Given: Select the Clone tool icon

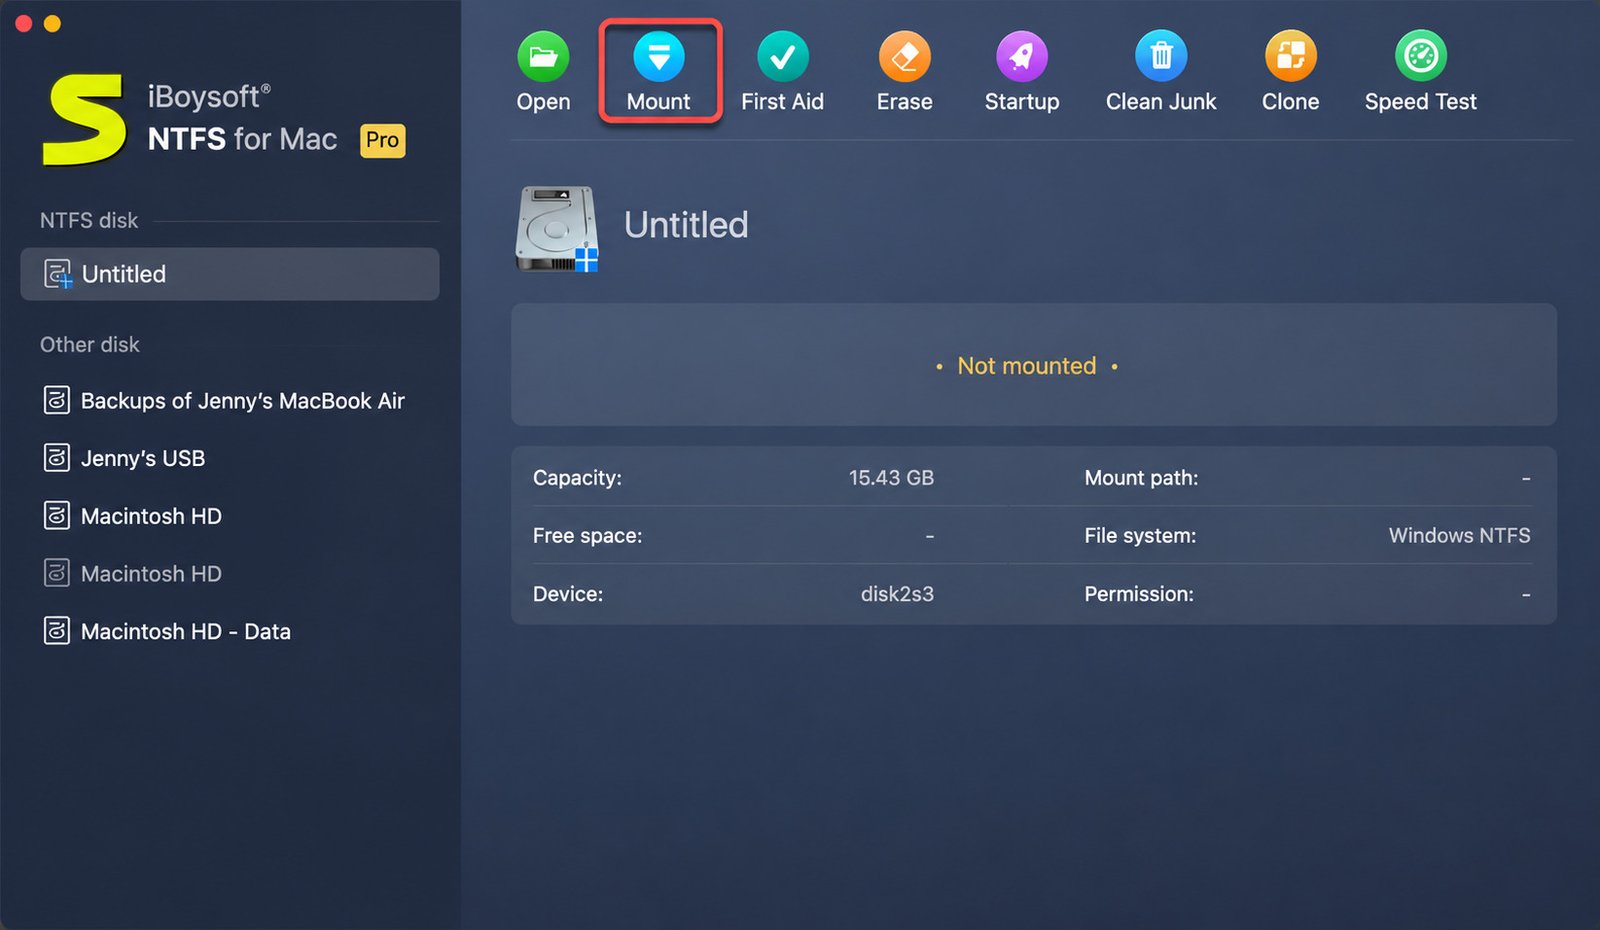Looking at the screenshot, I should pyautogui.click(x=1291, y=56).
